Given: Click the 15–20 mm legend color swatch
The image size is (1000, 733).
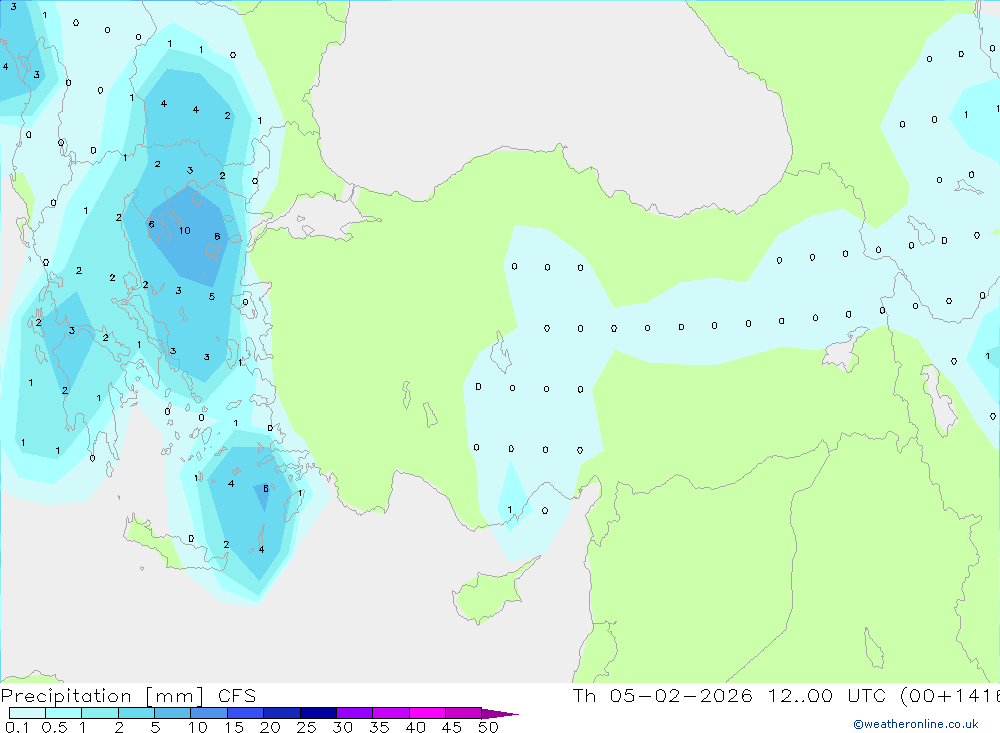Looking at the screenshot, I should [x=245, y=713].
